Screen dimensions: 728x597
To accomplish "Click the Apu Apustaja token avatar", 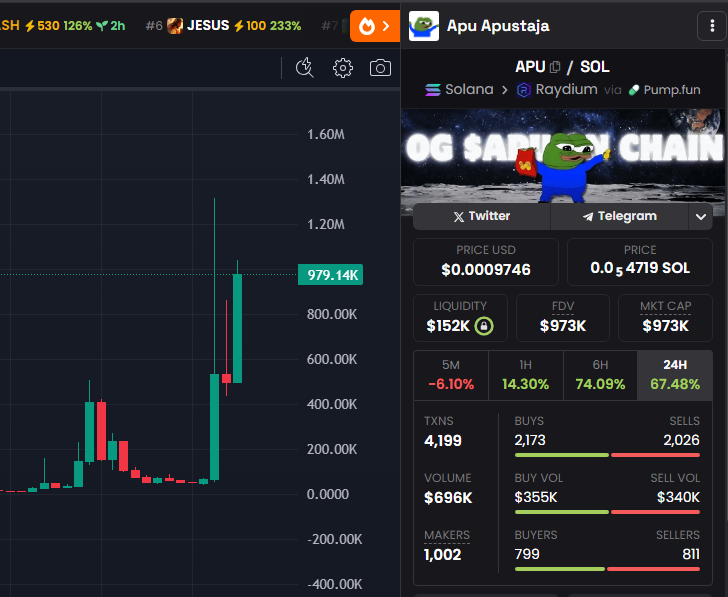I will pos(424,26).
